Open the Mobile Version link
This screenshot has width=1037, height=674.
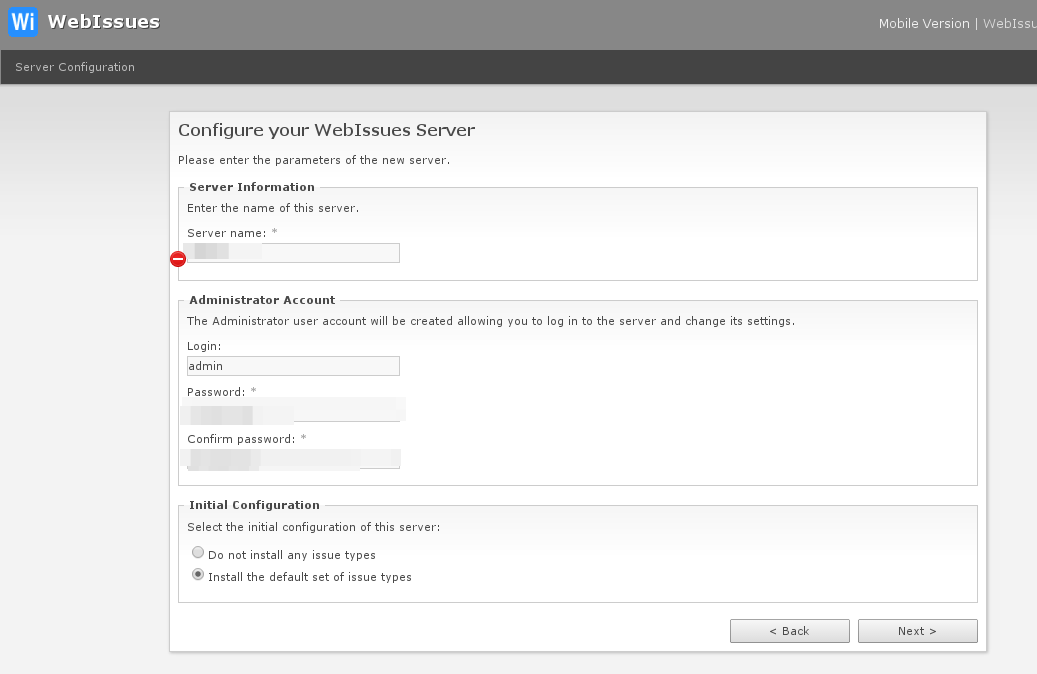pos(924,23)
